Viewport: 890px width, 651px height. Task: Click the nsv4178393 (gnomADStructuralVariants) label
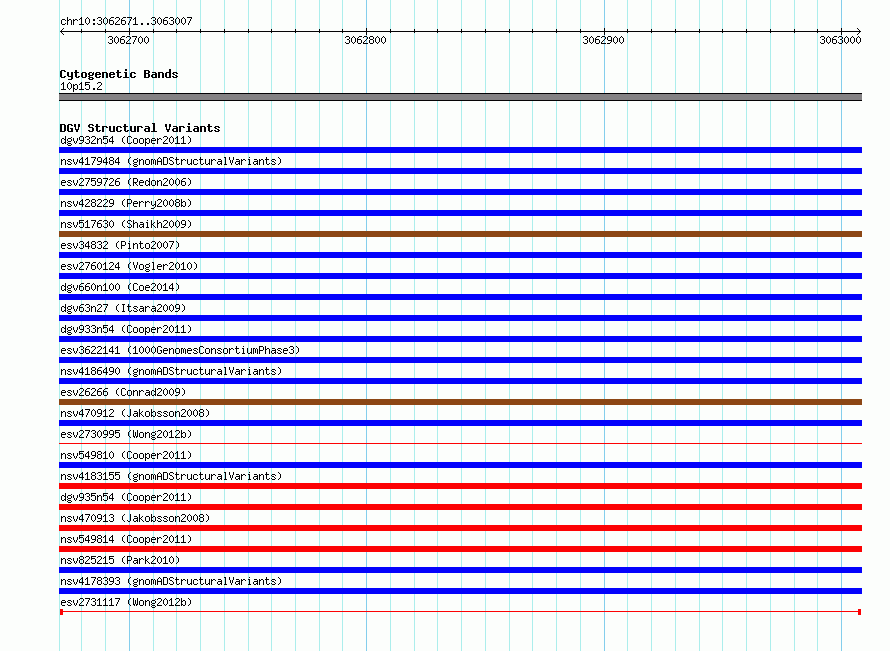(x=171, y=581)
